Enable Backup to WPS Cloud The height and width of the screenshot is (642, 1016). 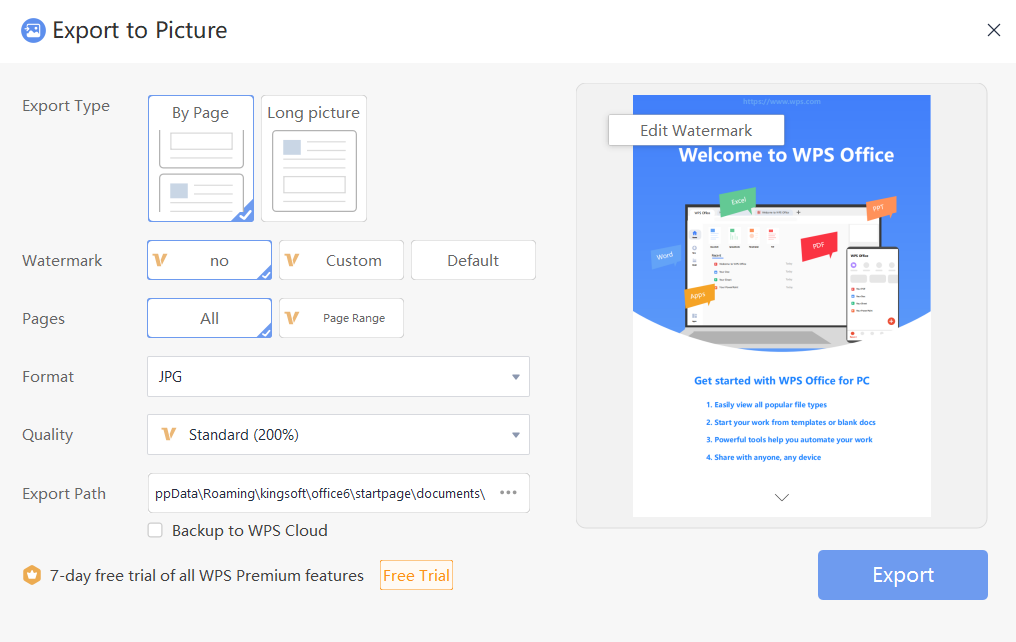155,531
